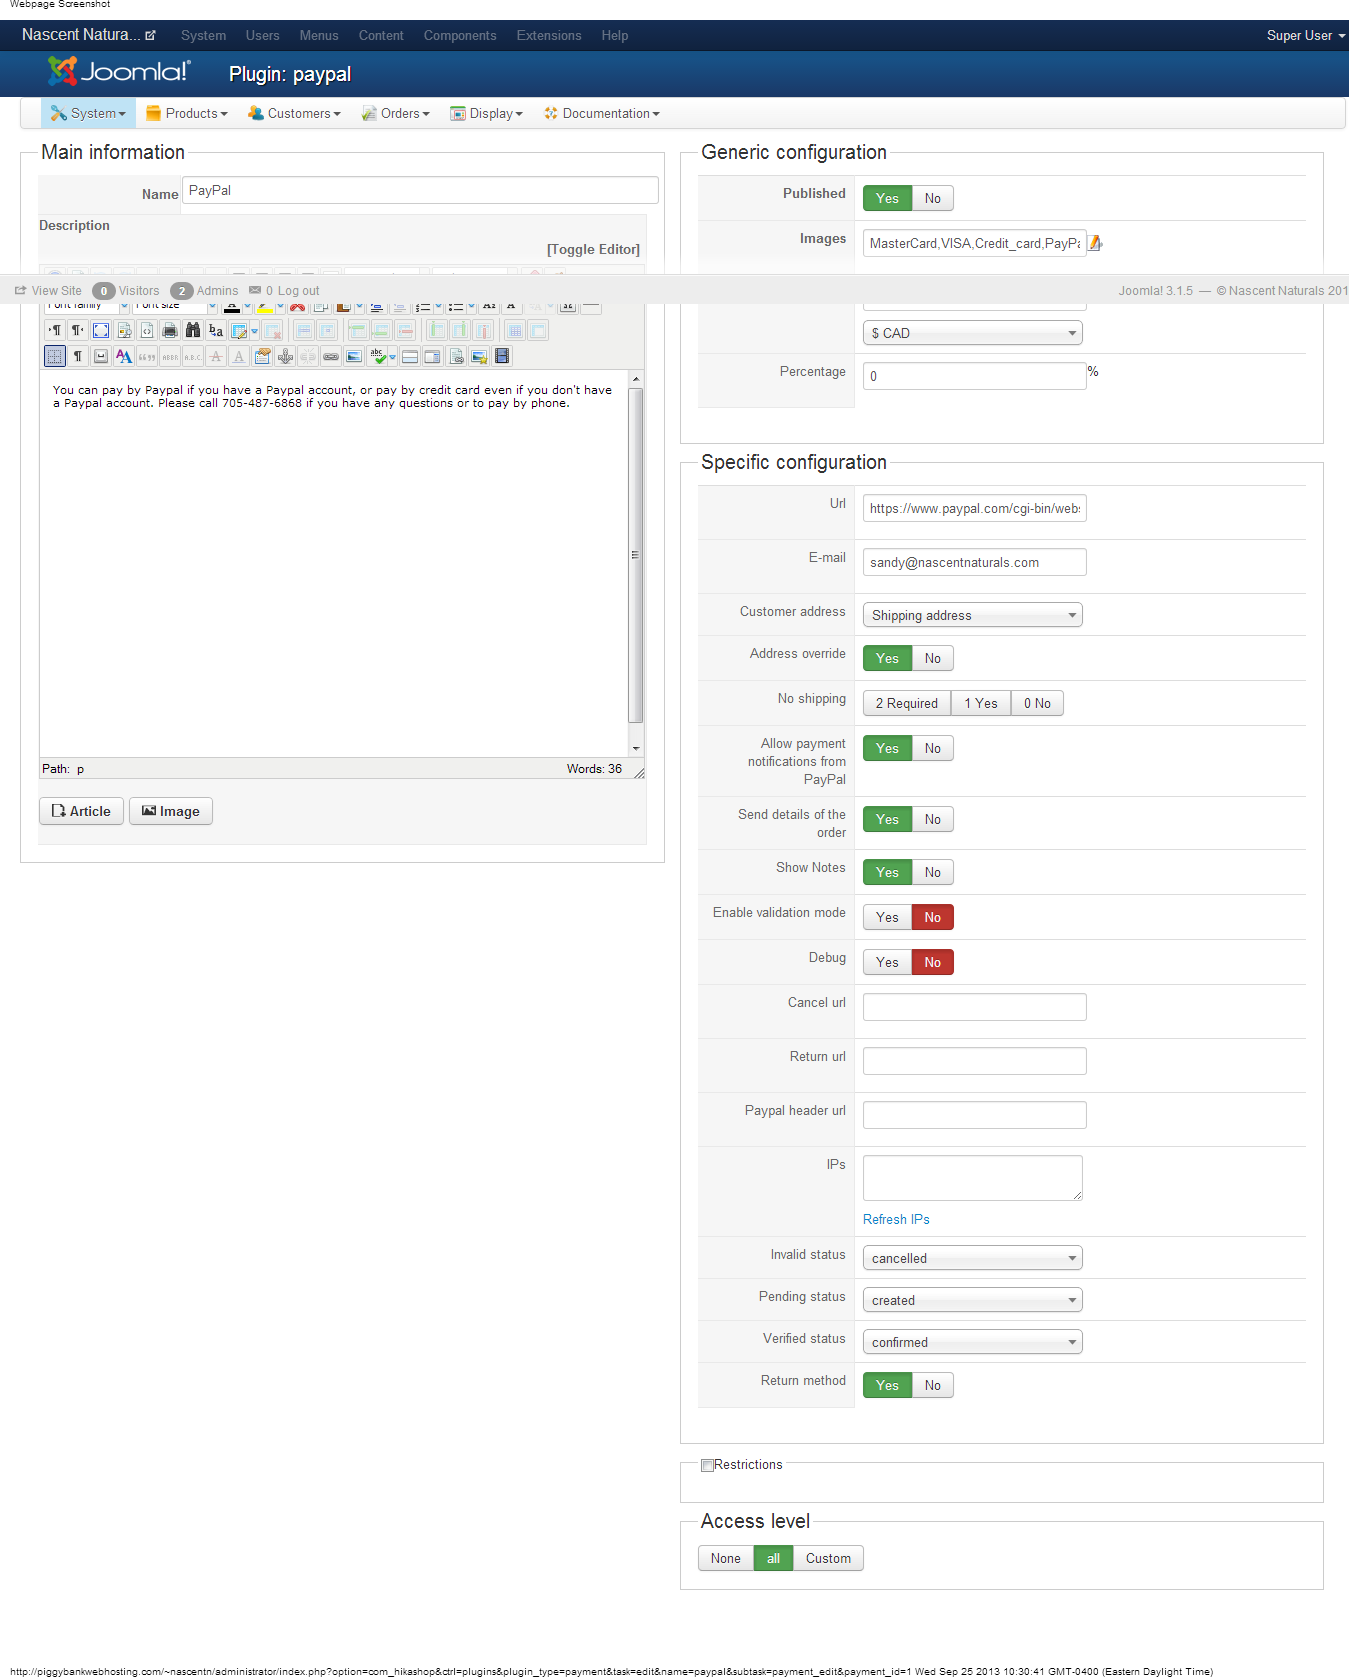
Task: Set Published to No
Action: (933, 198)
